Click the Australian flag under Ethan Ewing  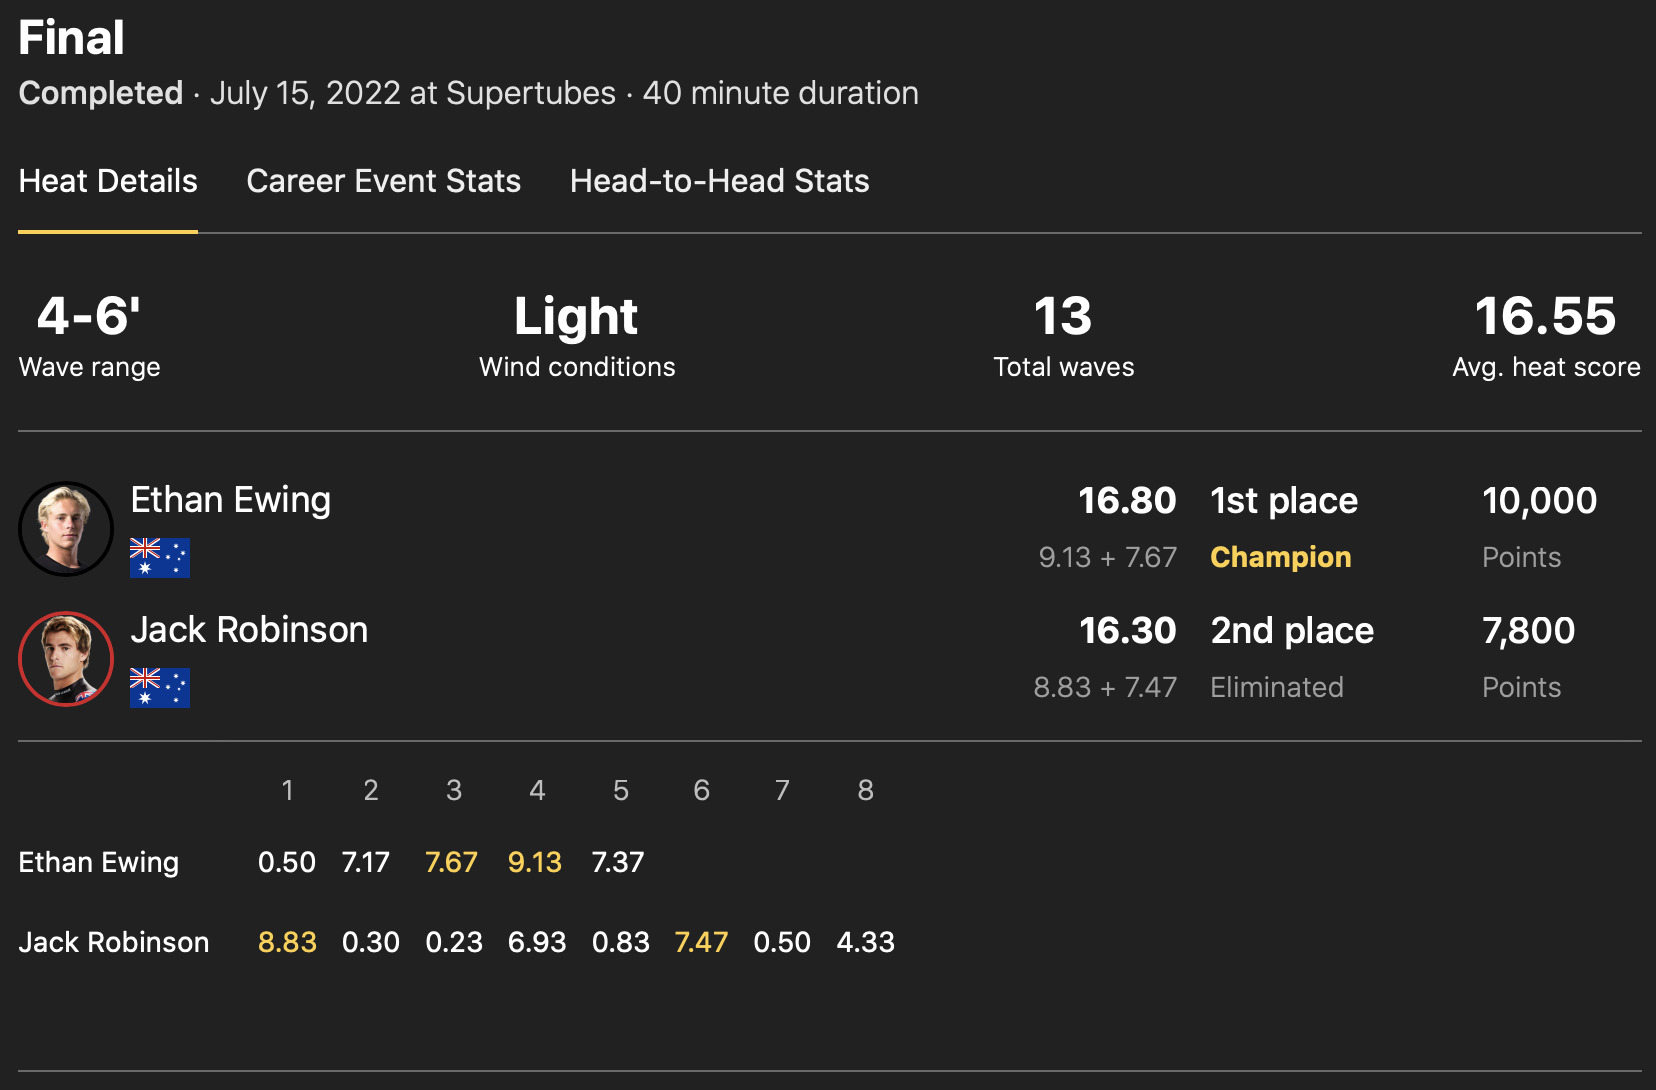pyautogui.click(x=160, y=558)
